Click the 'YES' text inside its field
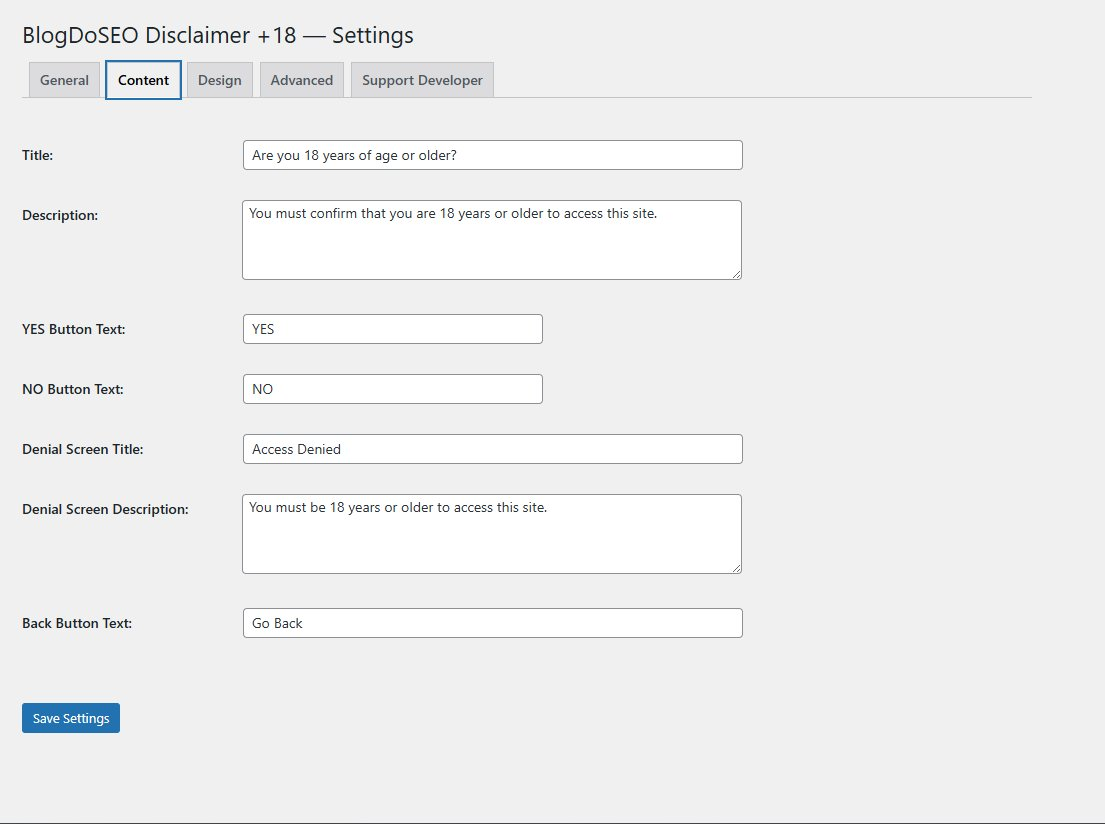This screenshot has height=824, width=1105. pyautogui.click(x=262, y=328)
